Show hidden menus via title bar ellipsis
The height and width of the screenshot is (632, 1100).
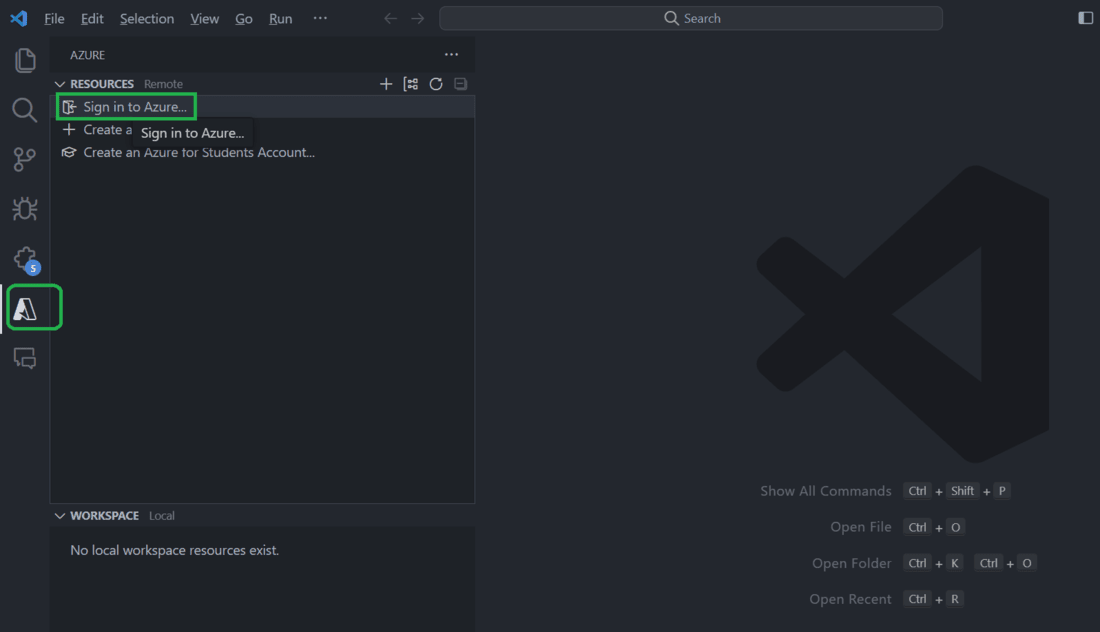[320, 18]
